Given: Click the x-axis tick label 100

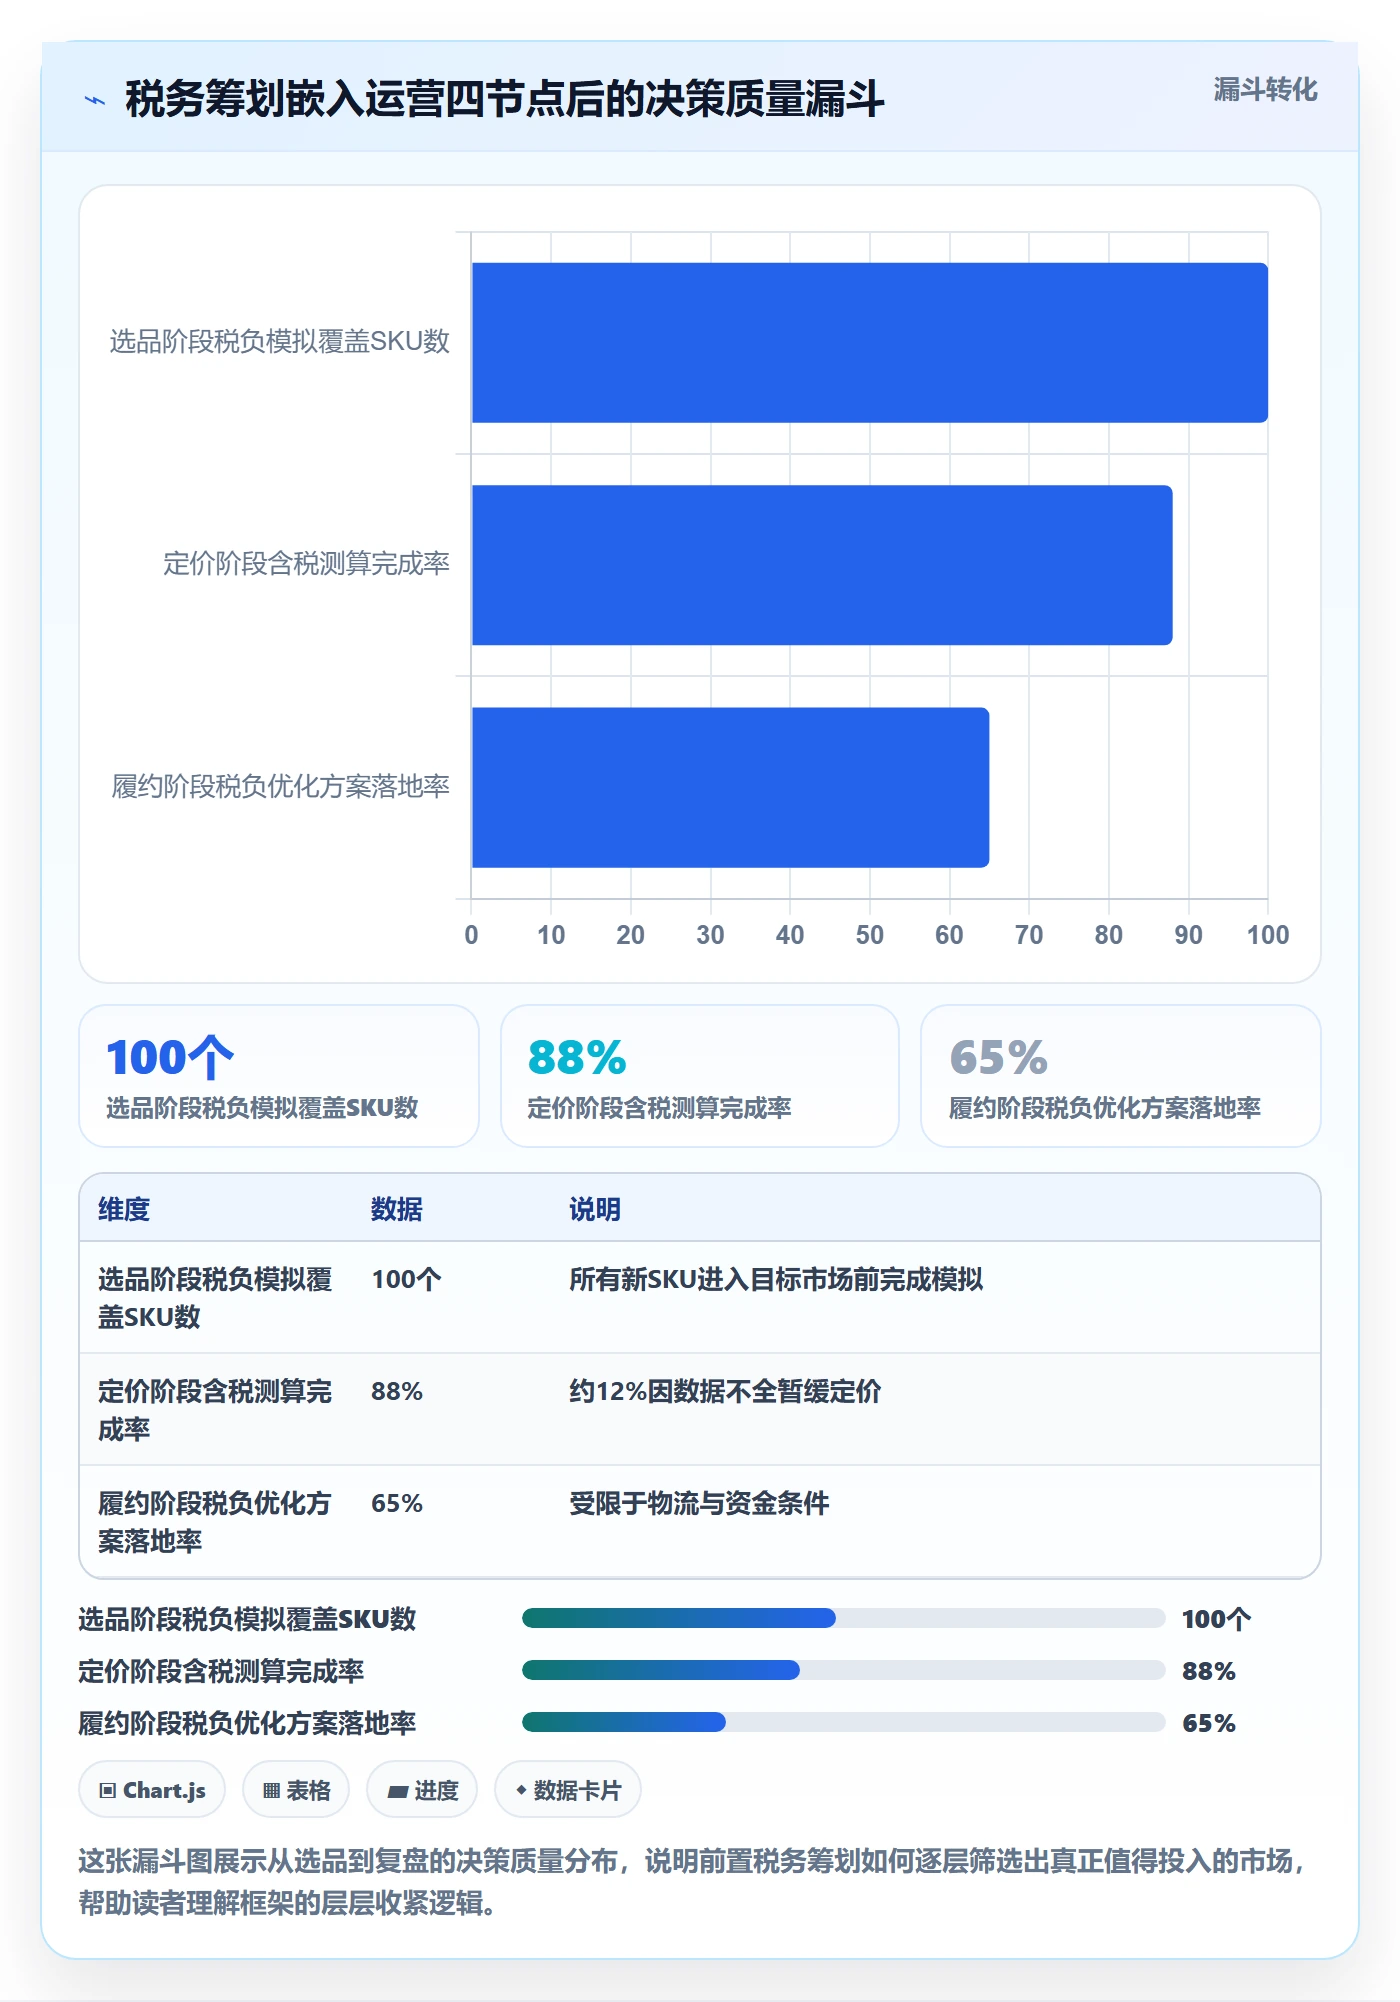Looking at the screenshot, I should click(x=1268, y=935).
